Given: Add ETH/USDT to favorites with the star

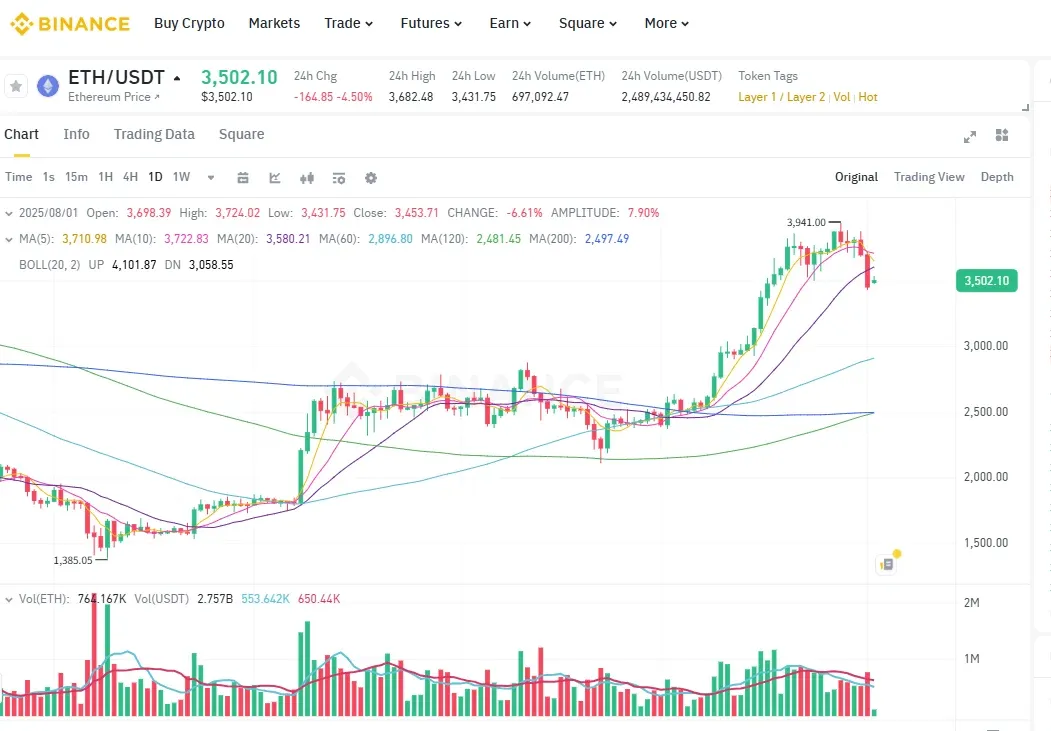Looking at the screenshot, I should pos(16,86).
